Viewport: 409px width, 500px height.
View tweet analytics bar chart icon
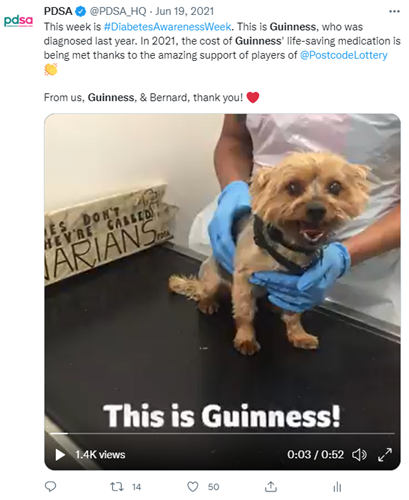pyautogui.click(x=337, y=487)
